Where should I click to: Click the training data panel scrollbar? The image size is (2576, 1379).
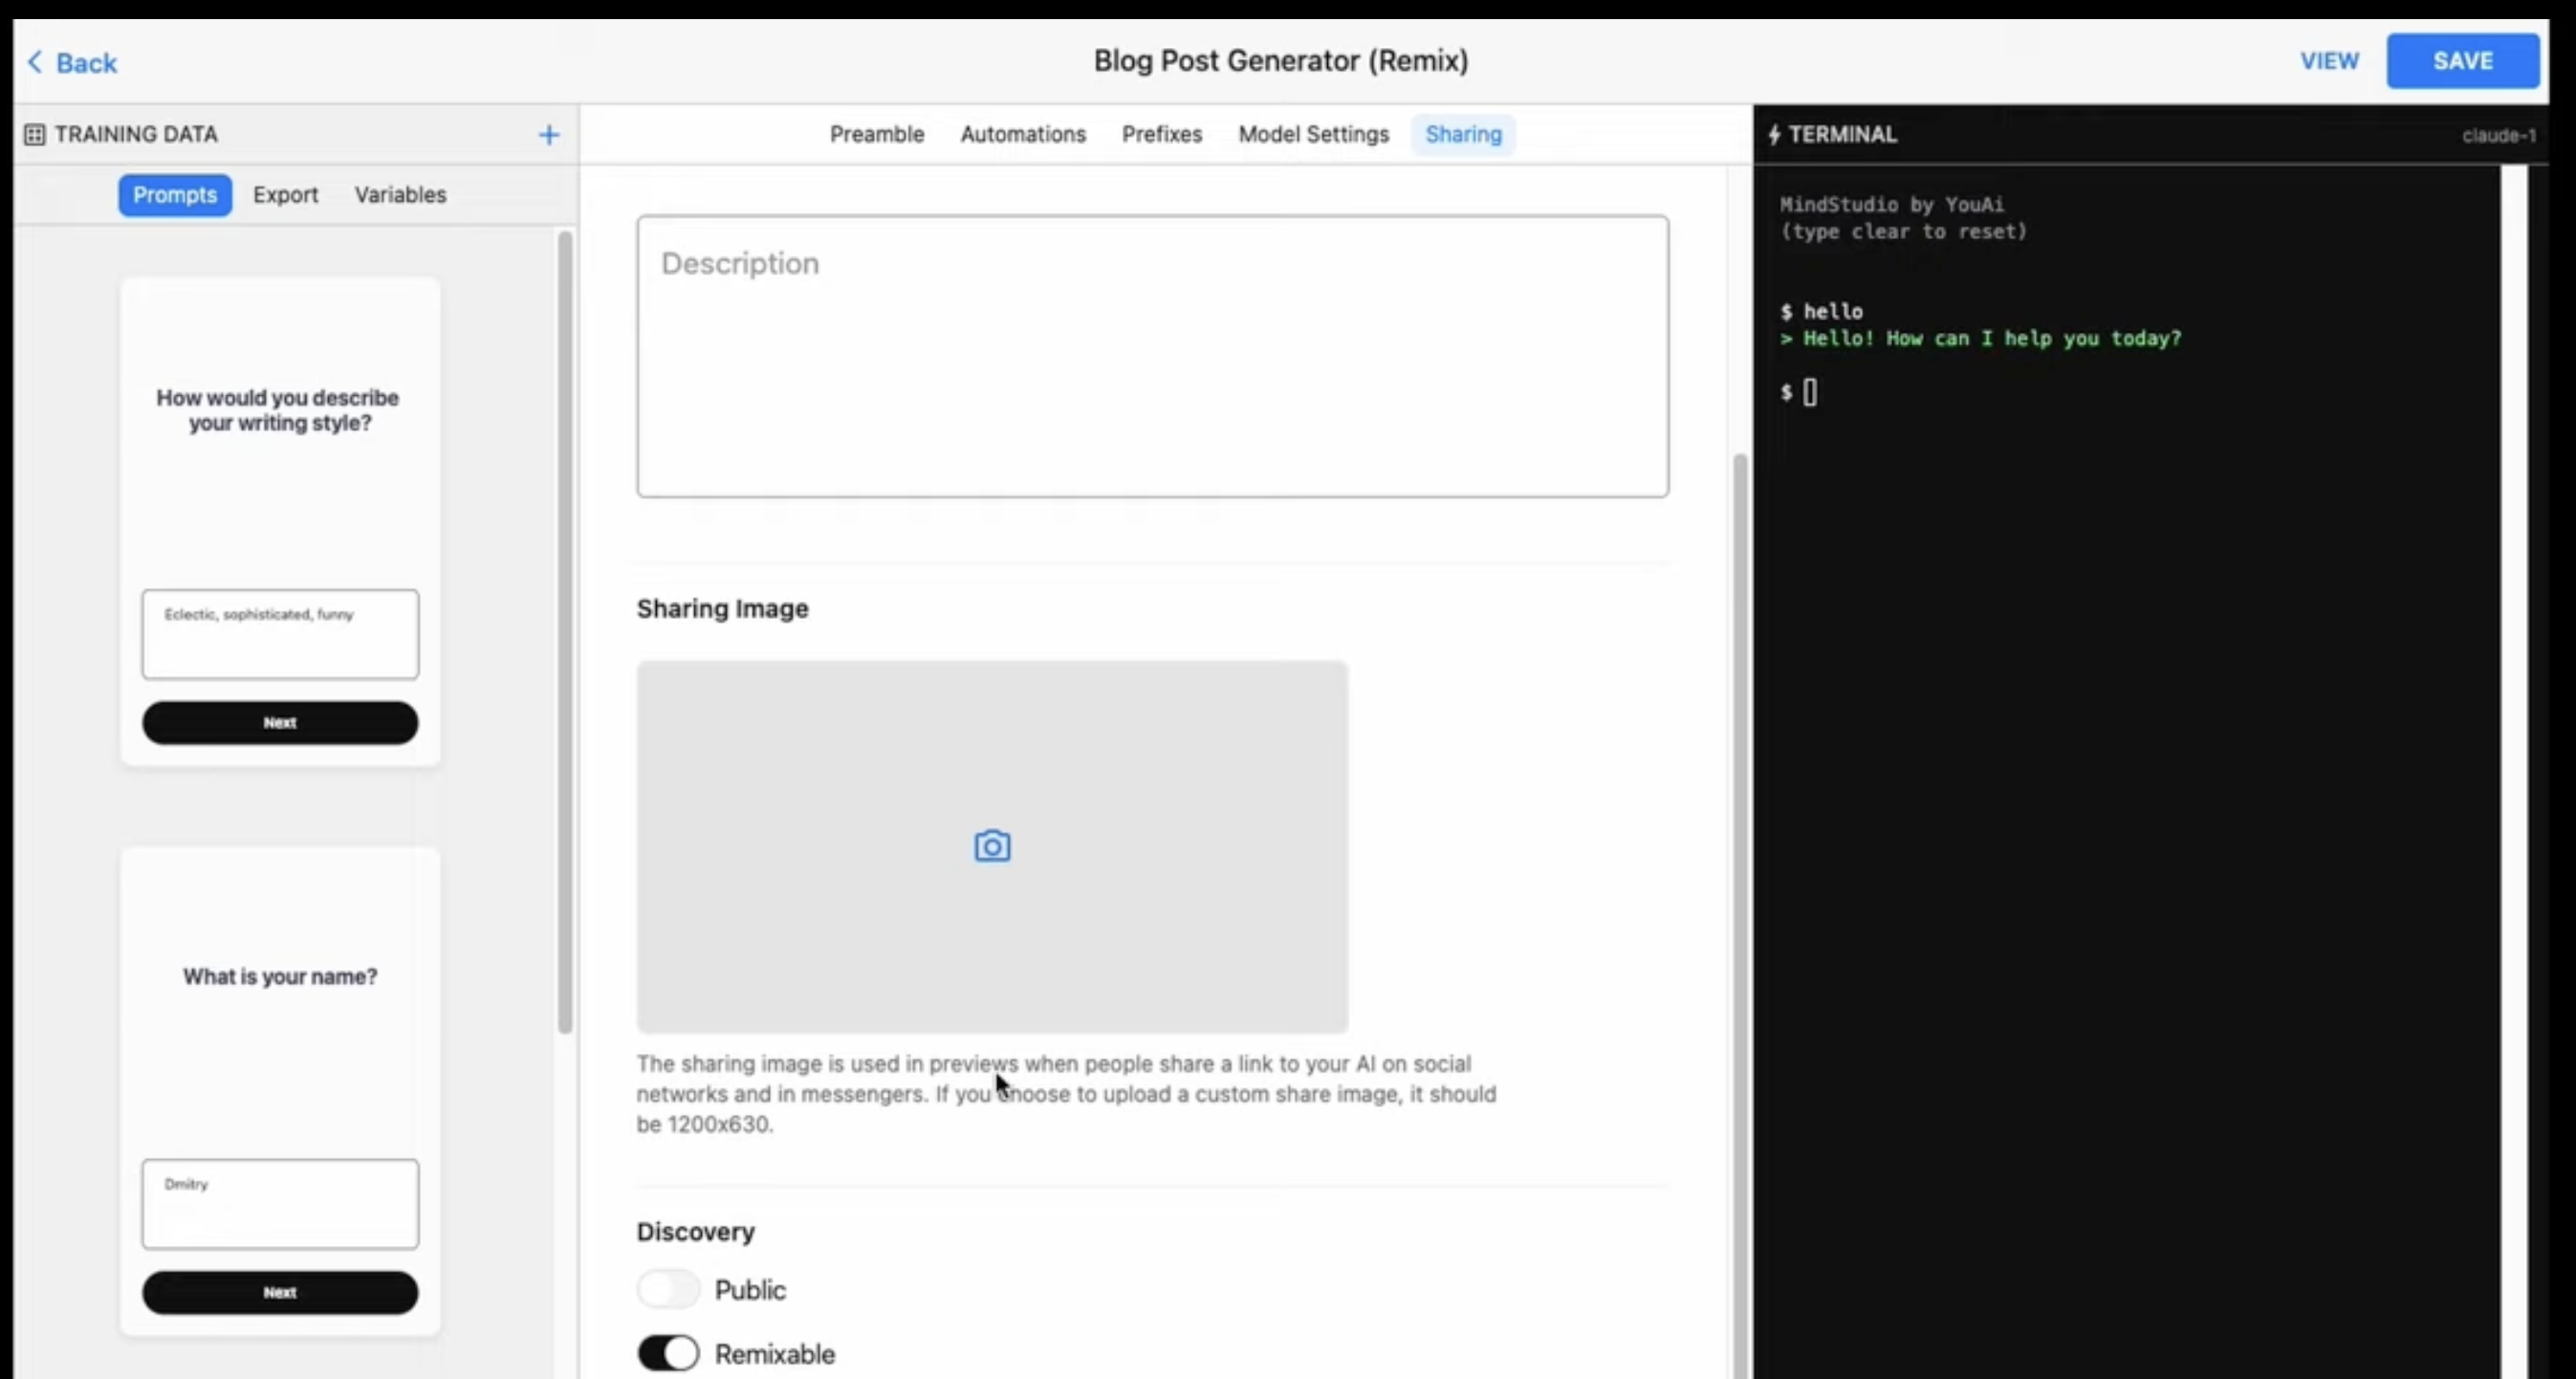point(565,630)
